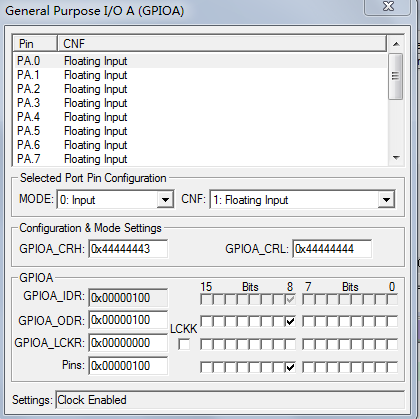Click the Clock Enabled settings field
The width and height of the screenshot is (420, 419).
pyautogui.click(x=230, y=400)
